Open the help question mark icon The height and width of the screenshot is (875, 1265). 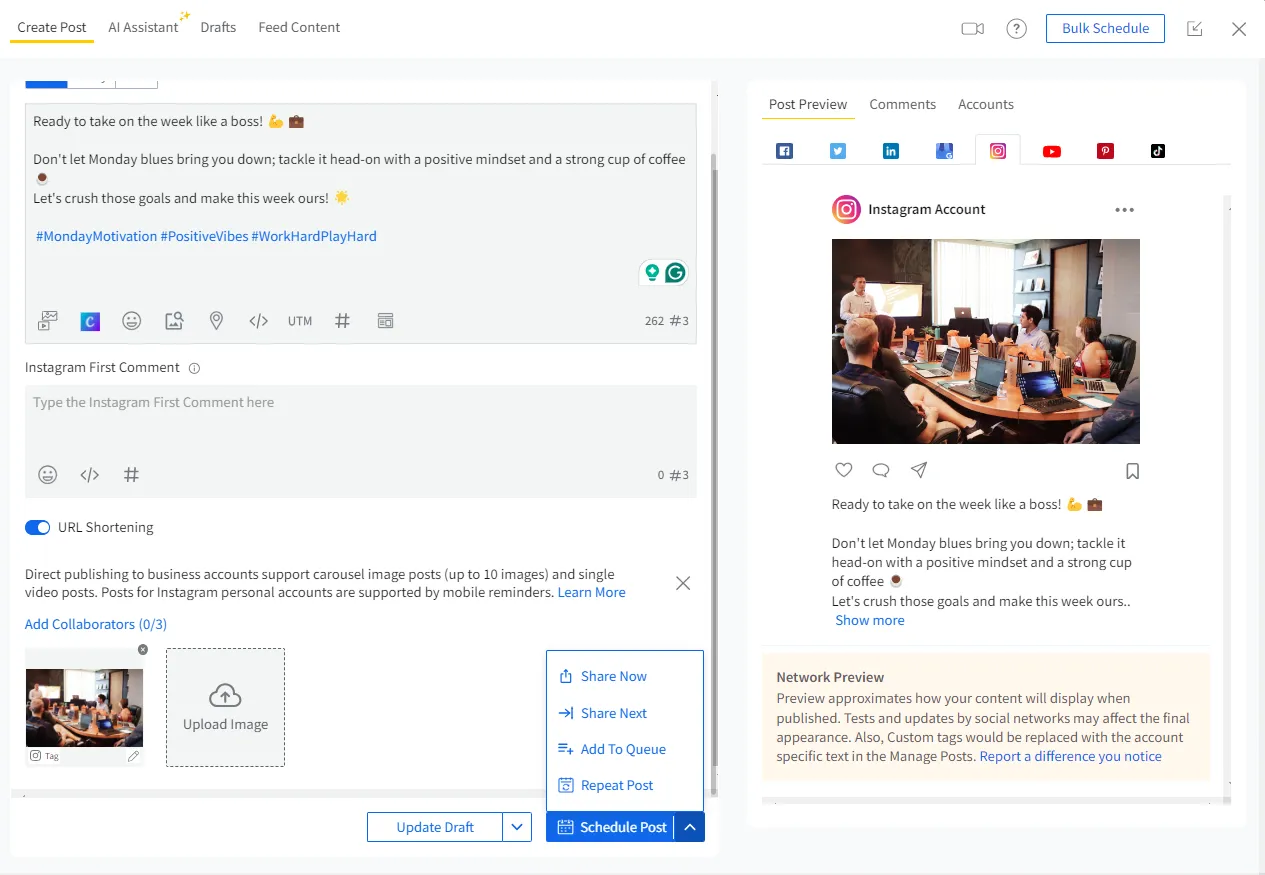point(1016,29)
